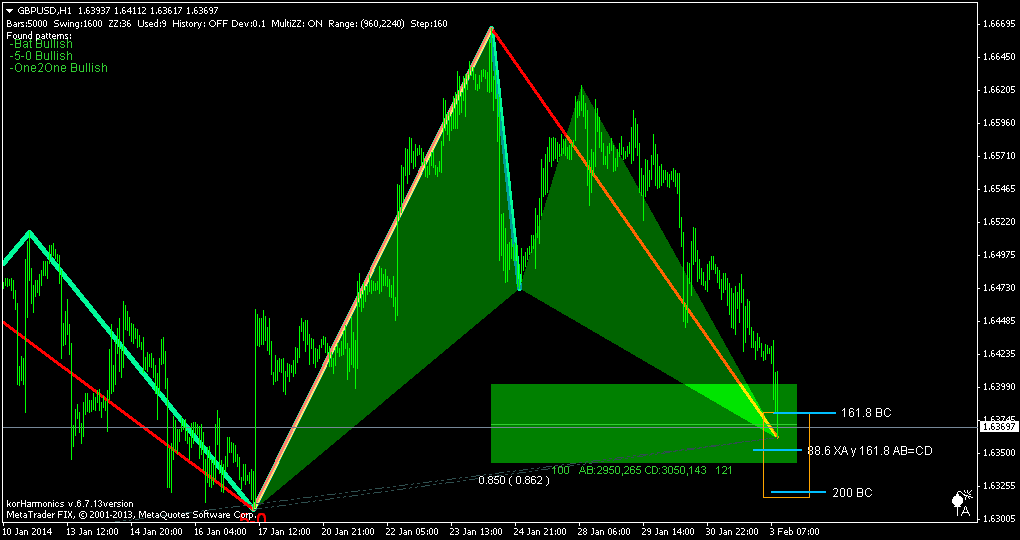The image size is (1020, 540).
Task: Click the Used:9 parameter text
Action: (x=152, y=23)
